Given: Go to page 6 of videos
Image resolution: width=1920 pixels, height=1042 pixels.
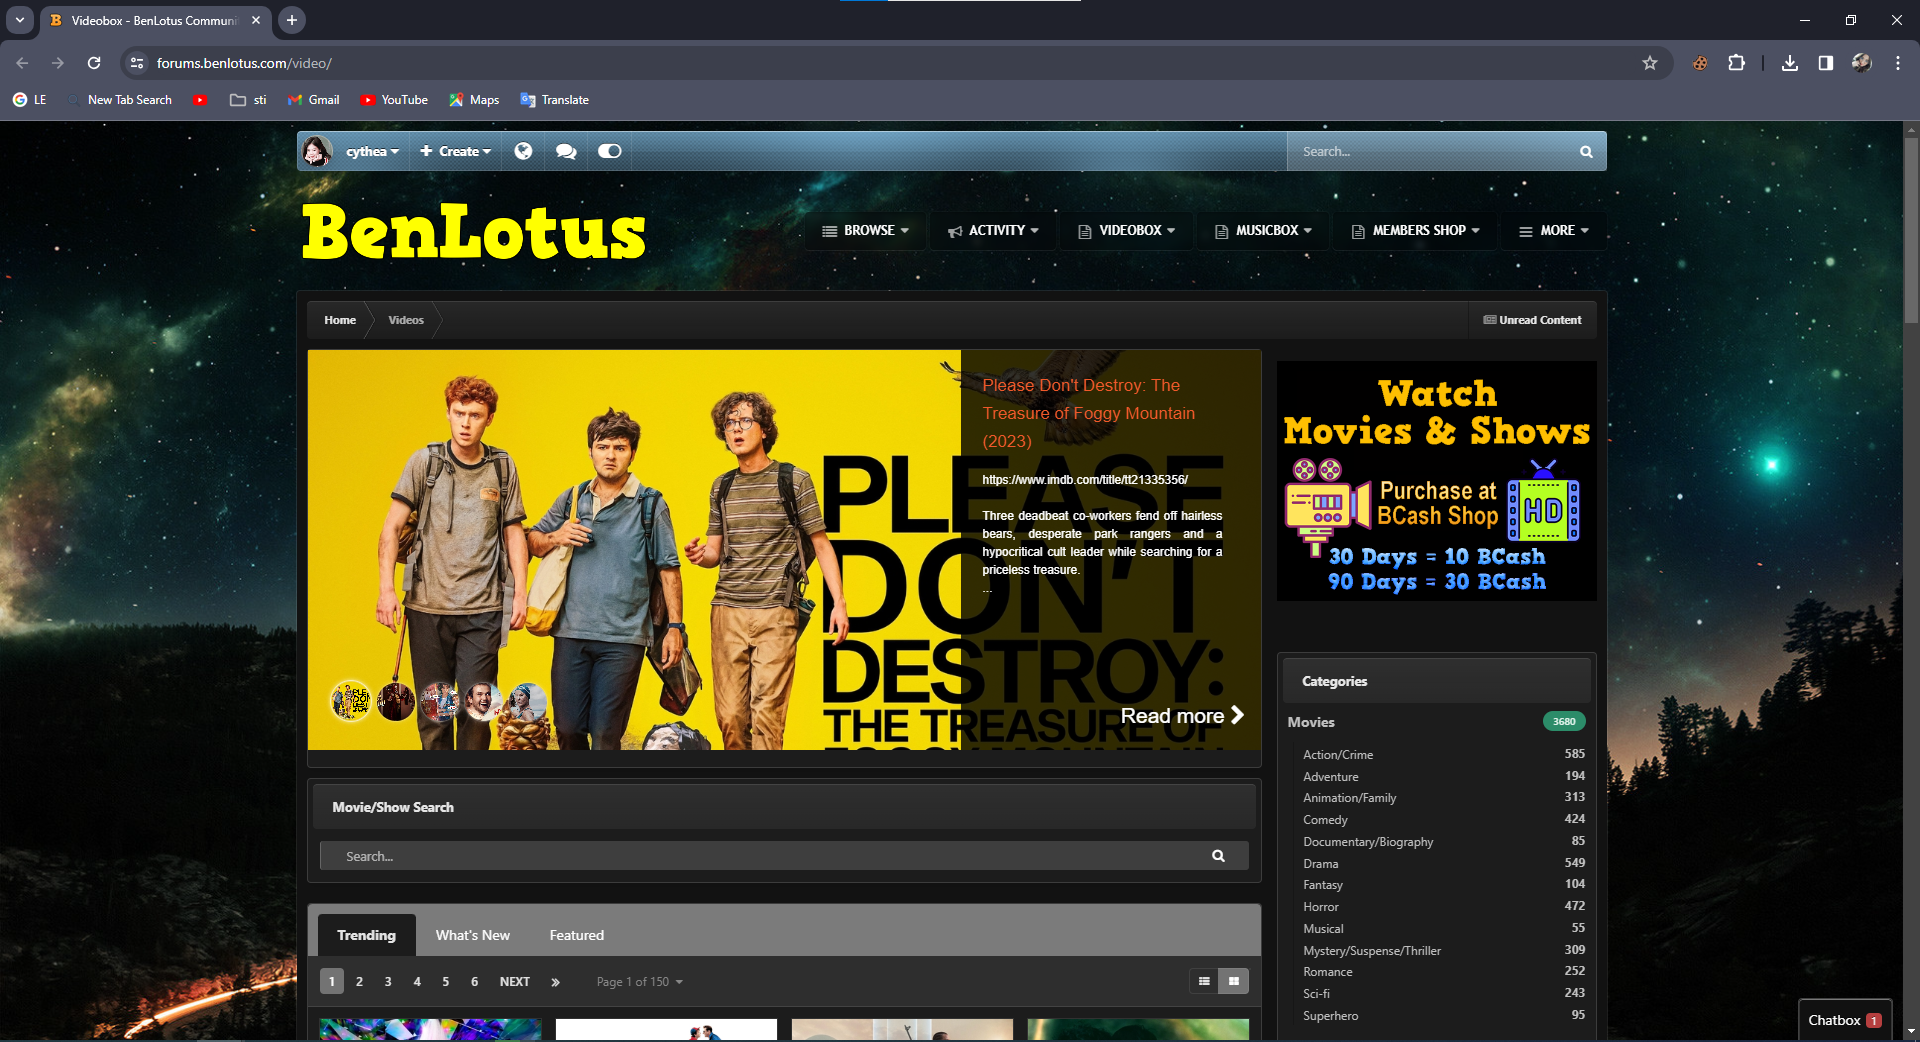Looking at the screenshot, I should [x=474, y=981].
